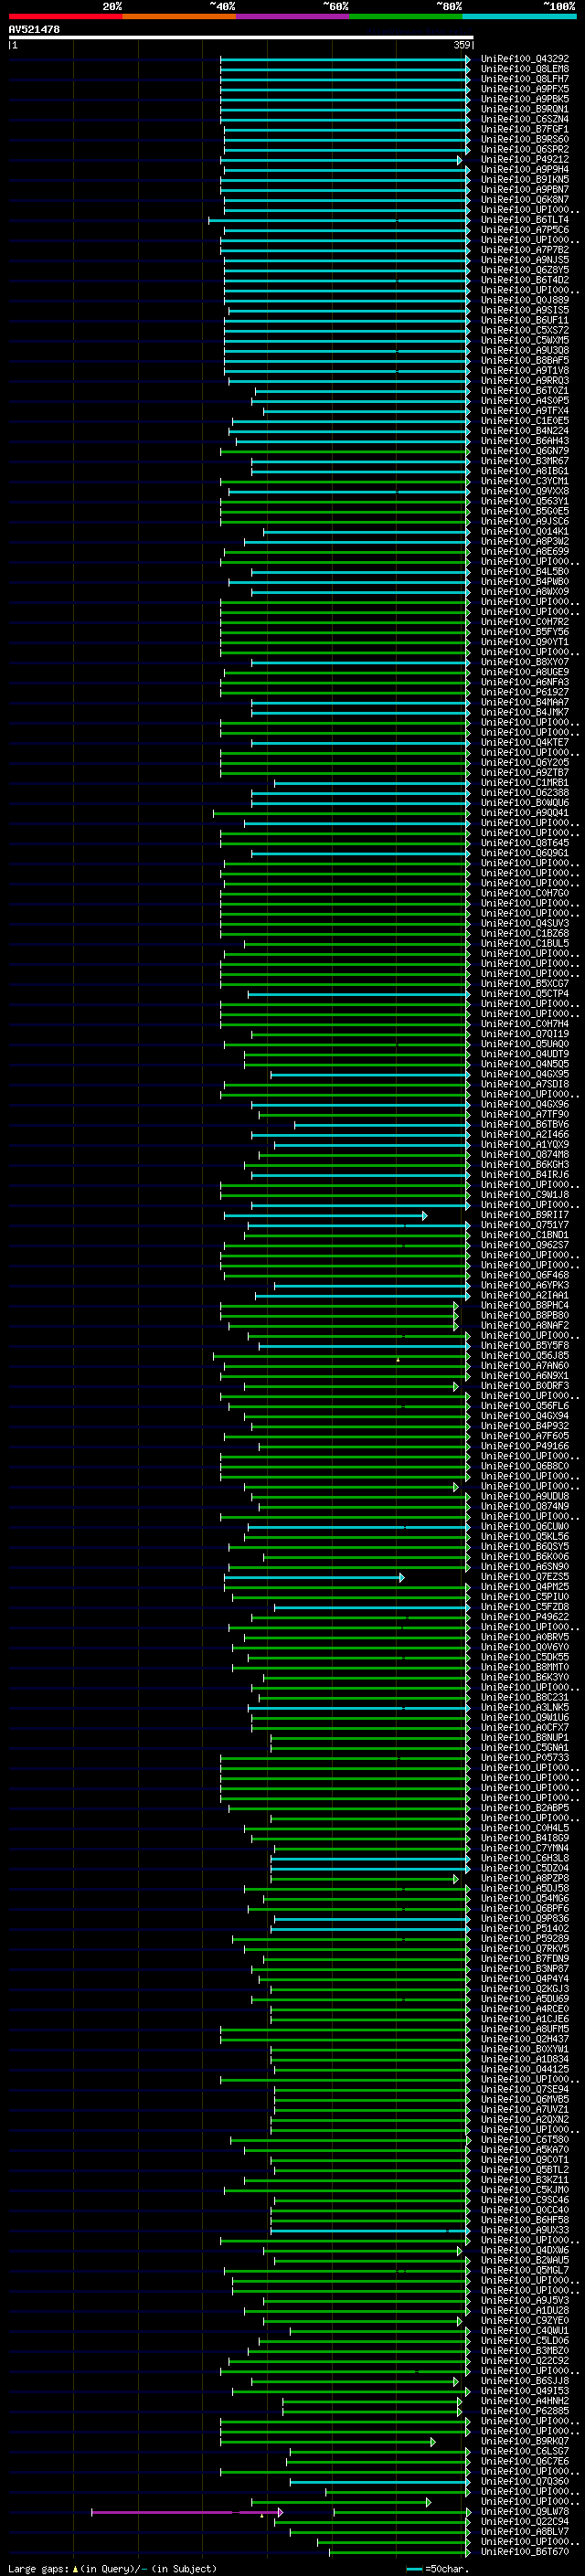The width and height of the screenshot is (585, 2576).
Task: Open hit UniRef100_A3LNK5
Action: pos(524,1707)
